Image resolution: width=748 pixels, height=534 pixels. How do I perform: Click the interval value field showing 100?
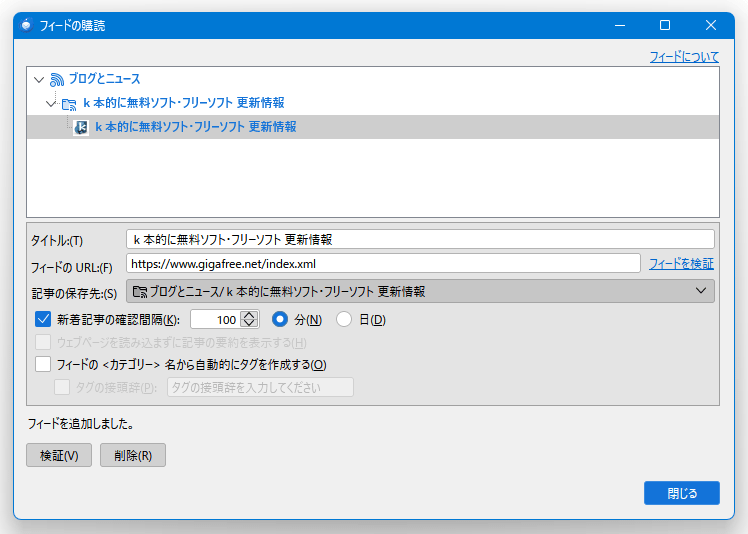click(x=215, y=319)
